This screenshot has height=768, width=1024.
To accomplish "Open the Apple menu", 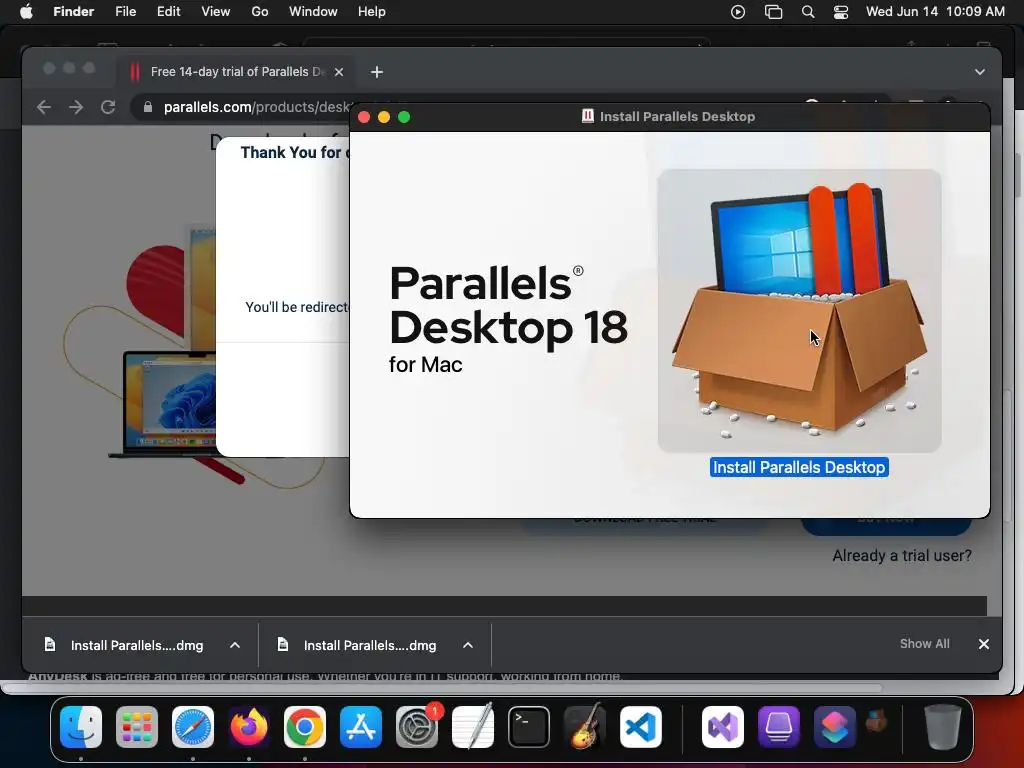I will coord(26,12).
